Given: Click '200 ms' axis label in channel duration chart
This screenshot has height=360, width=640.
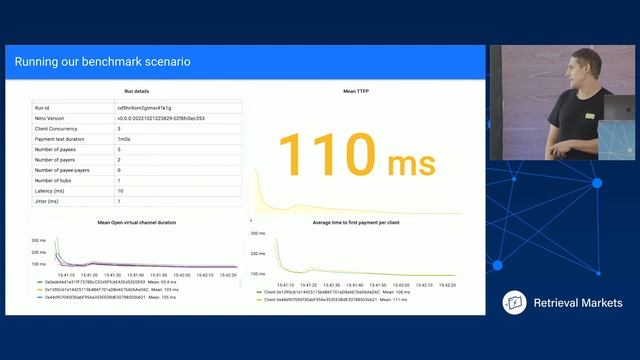Looking at the screenshot, I should tap(39, 252).
